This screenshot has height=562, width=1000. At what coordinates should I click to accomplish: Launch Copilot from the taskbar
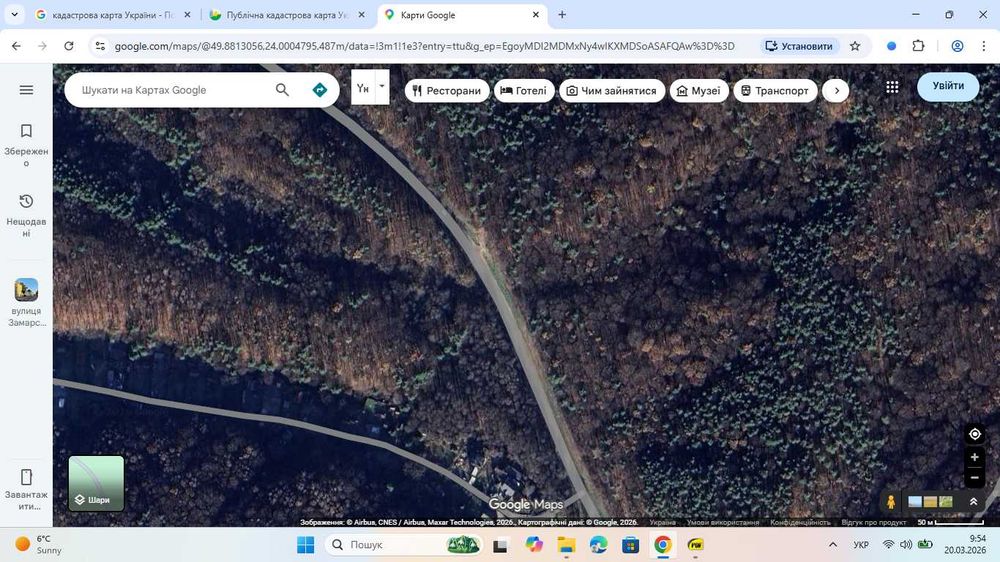[x=534, y=545]
